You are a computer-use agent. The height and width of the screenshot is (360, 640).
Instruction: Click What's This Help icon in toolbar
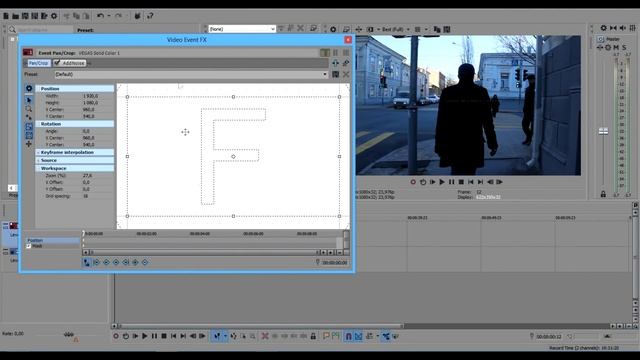(x=150, y=16)
